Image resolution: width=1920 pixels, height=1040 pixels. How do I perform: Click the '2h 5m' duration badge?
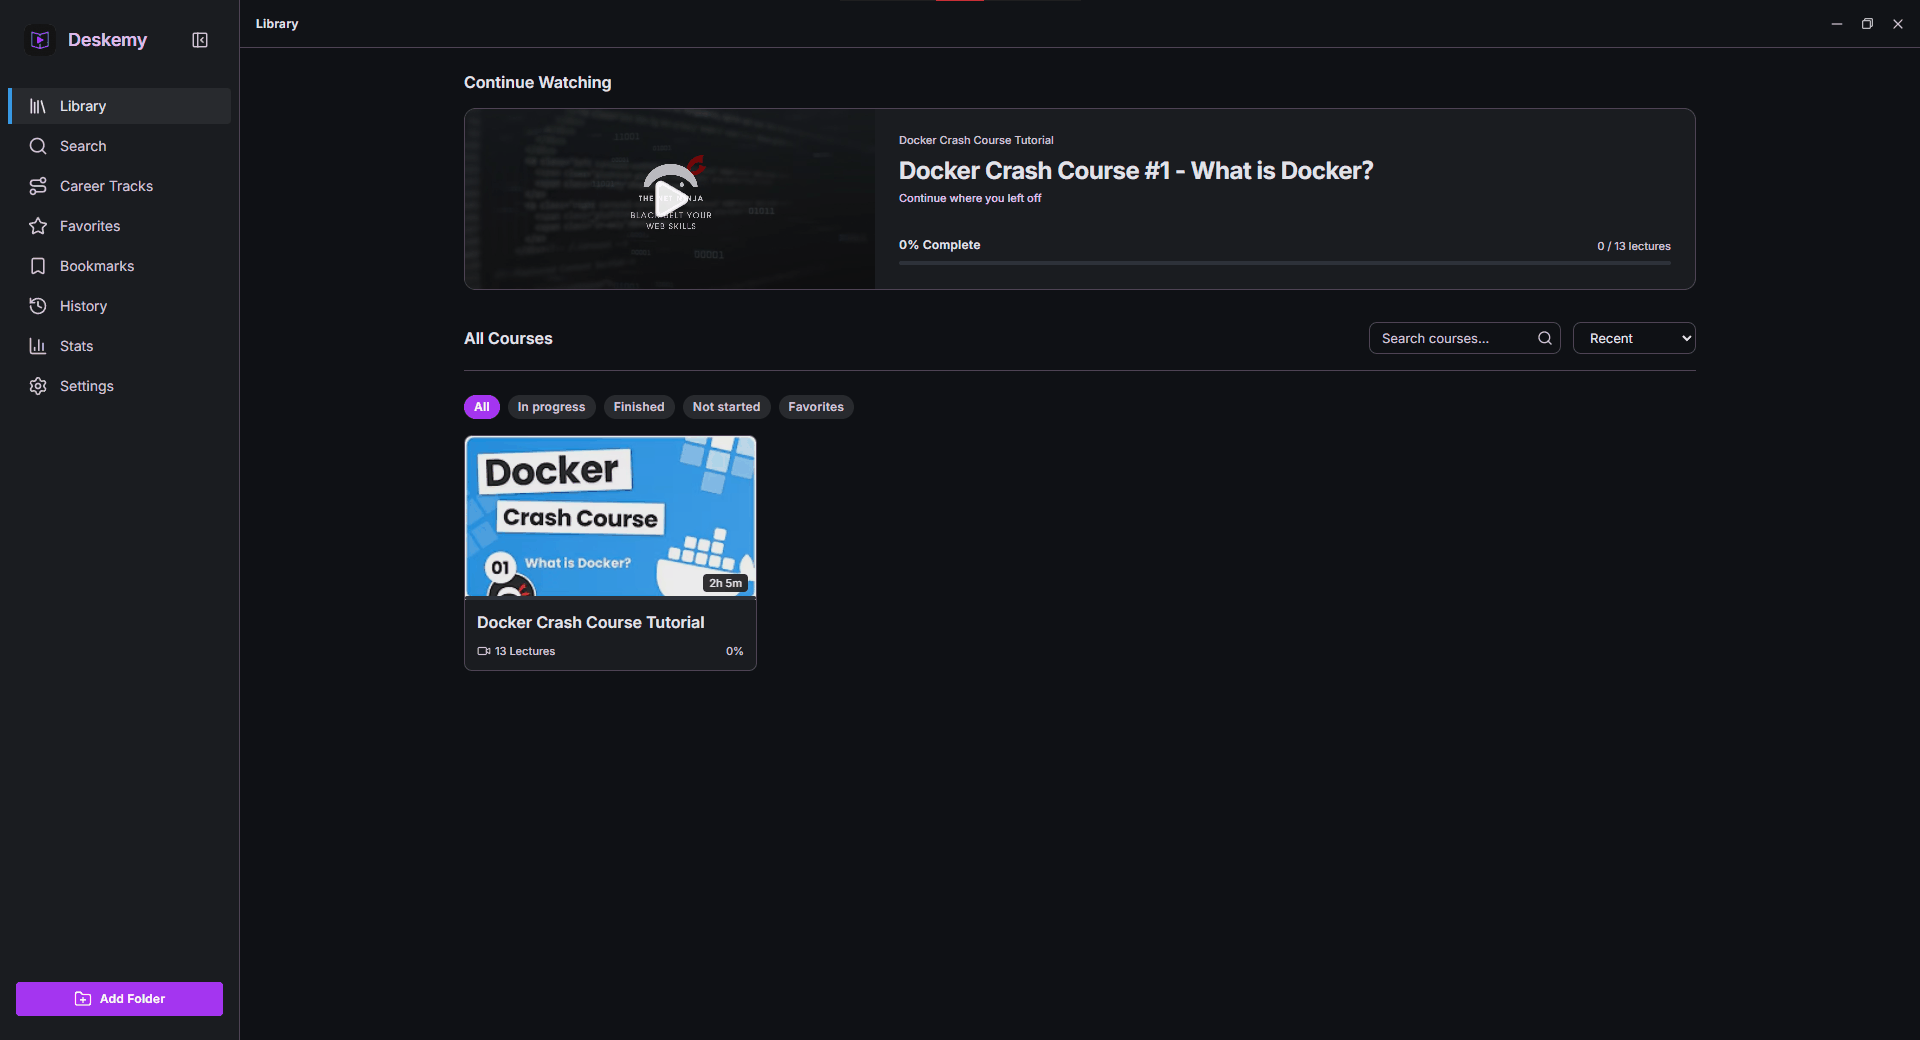(726, 583)
